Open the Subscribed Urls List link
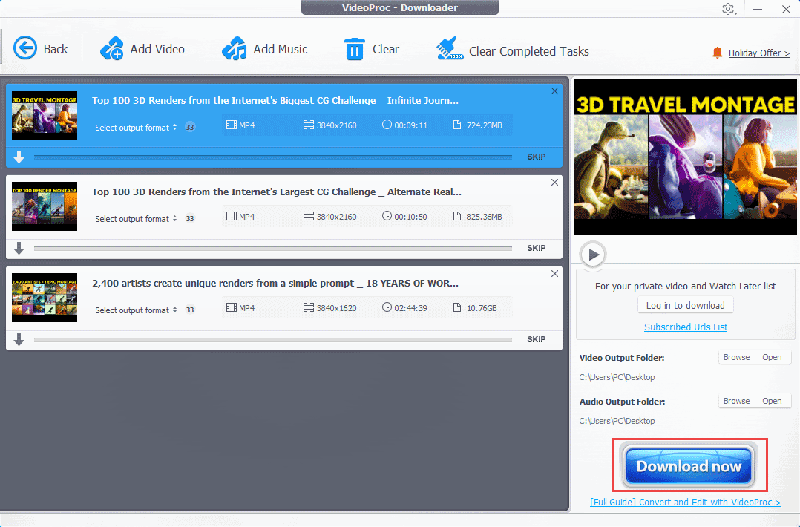This screenshot has width=800, height=527. (x=685, y=327)
